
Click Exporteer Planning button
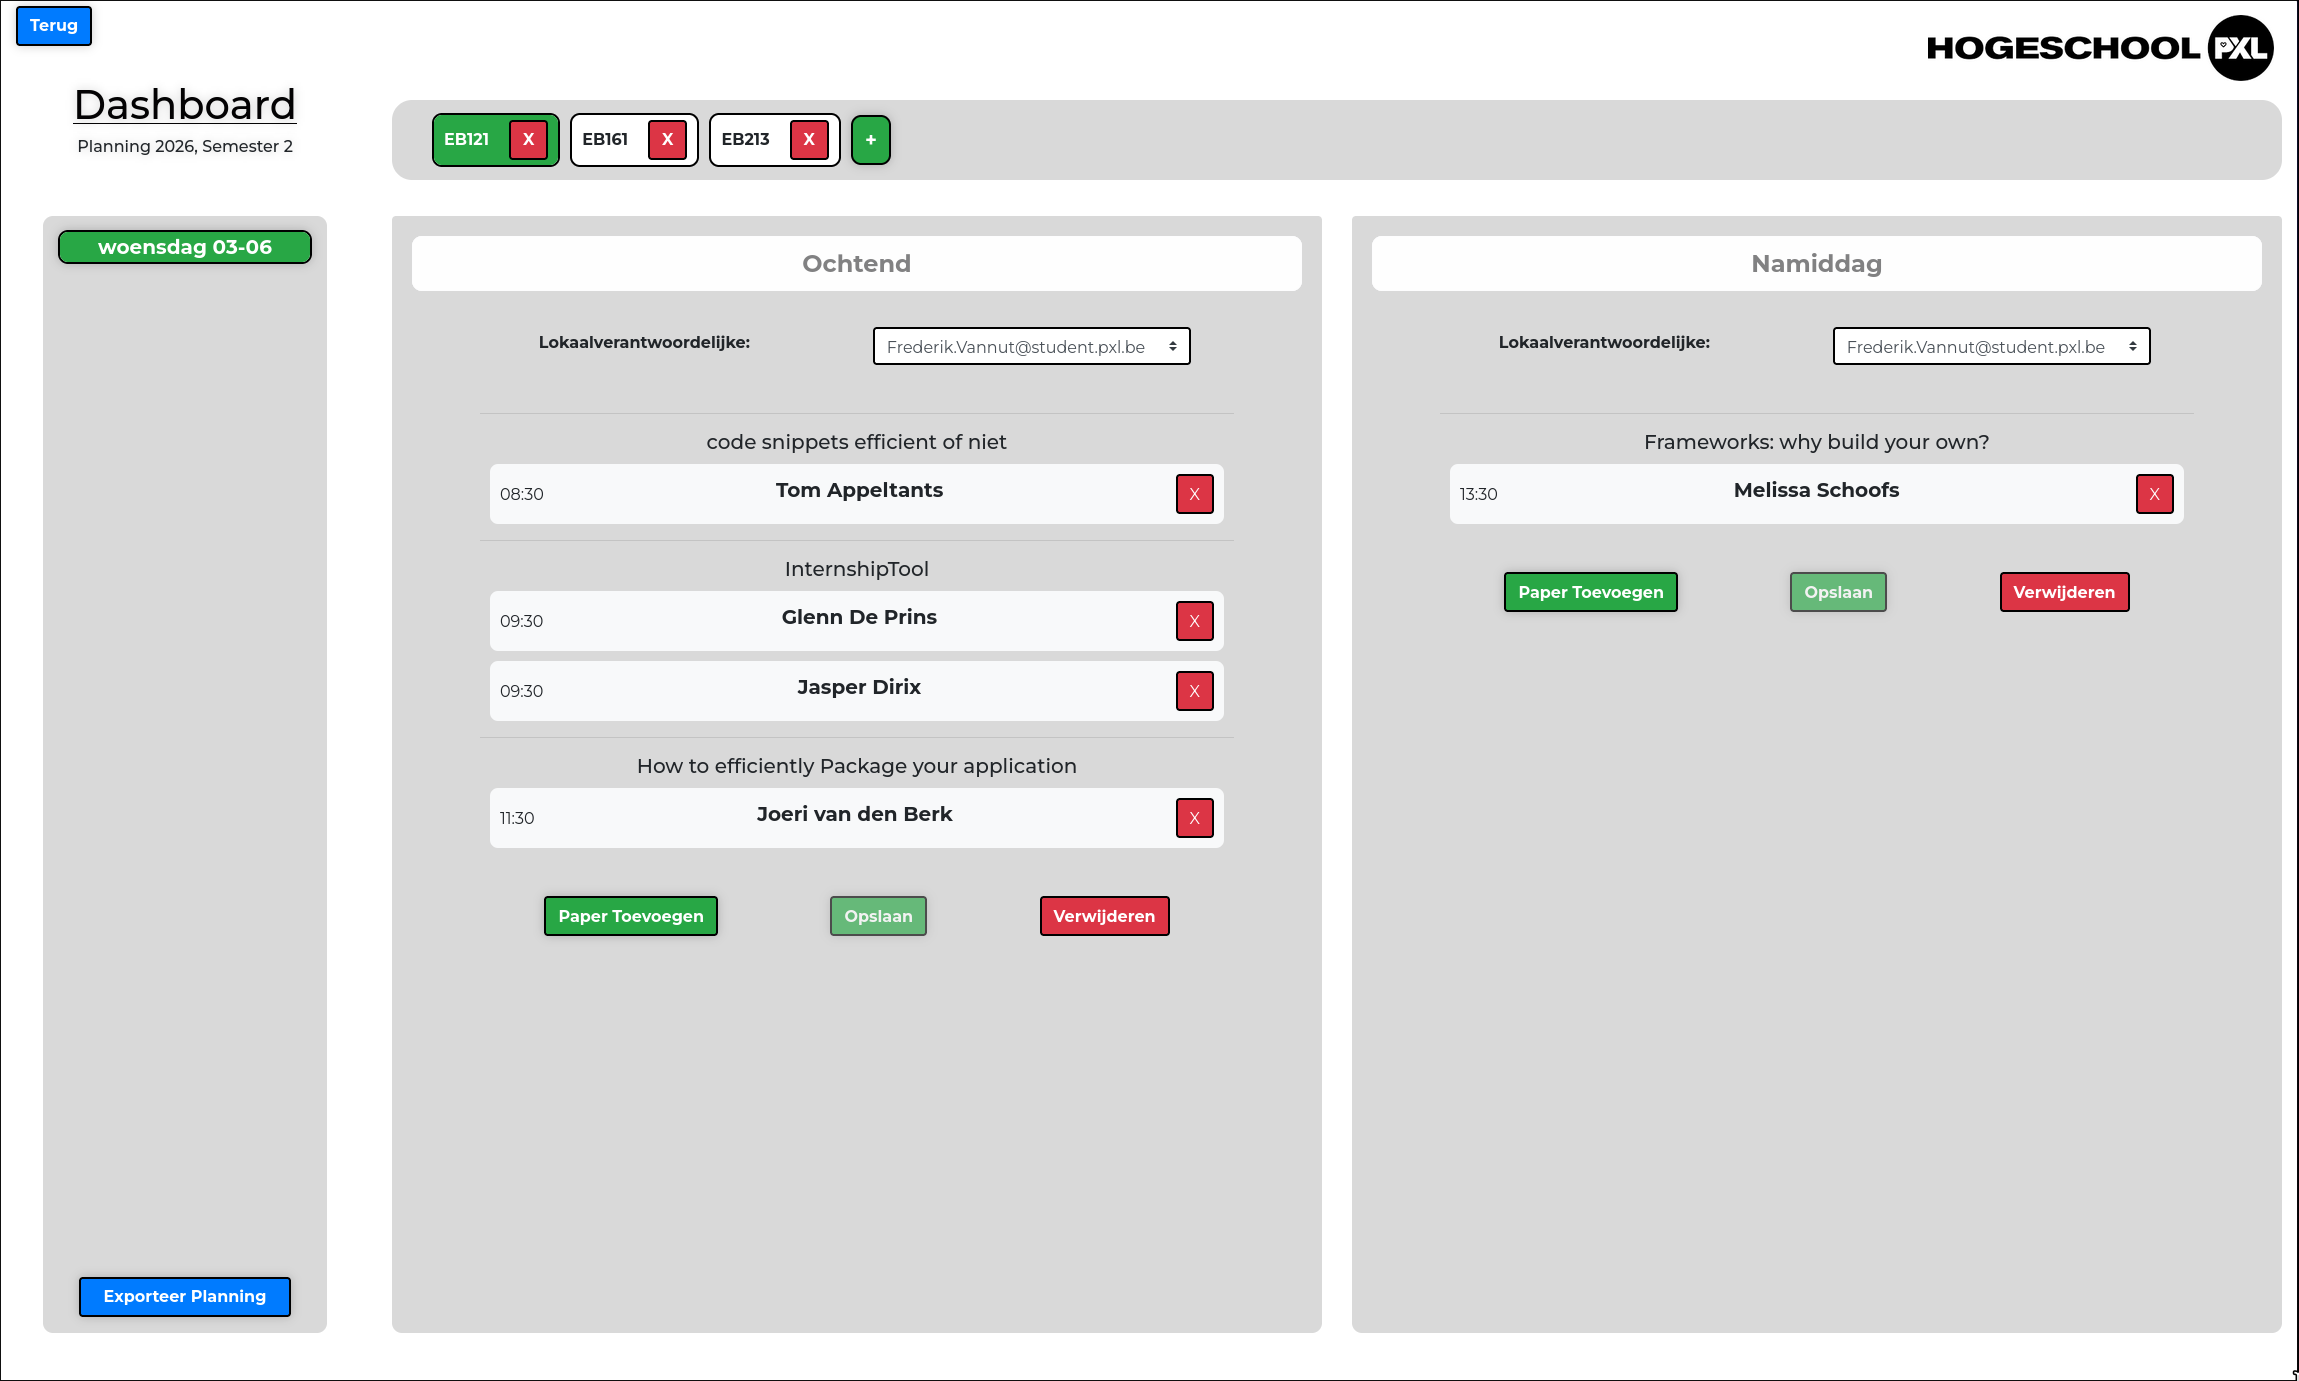185,1296
